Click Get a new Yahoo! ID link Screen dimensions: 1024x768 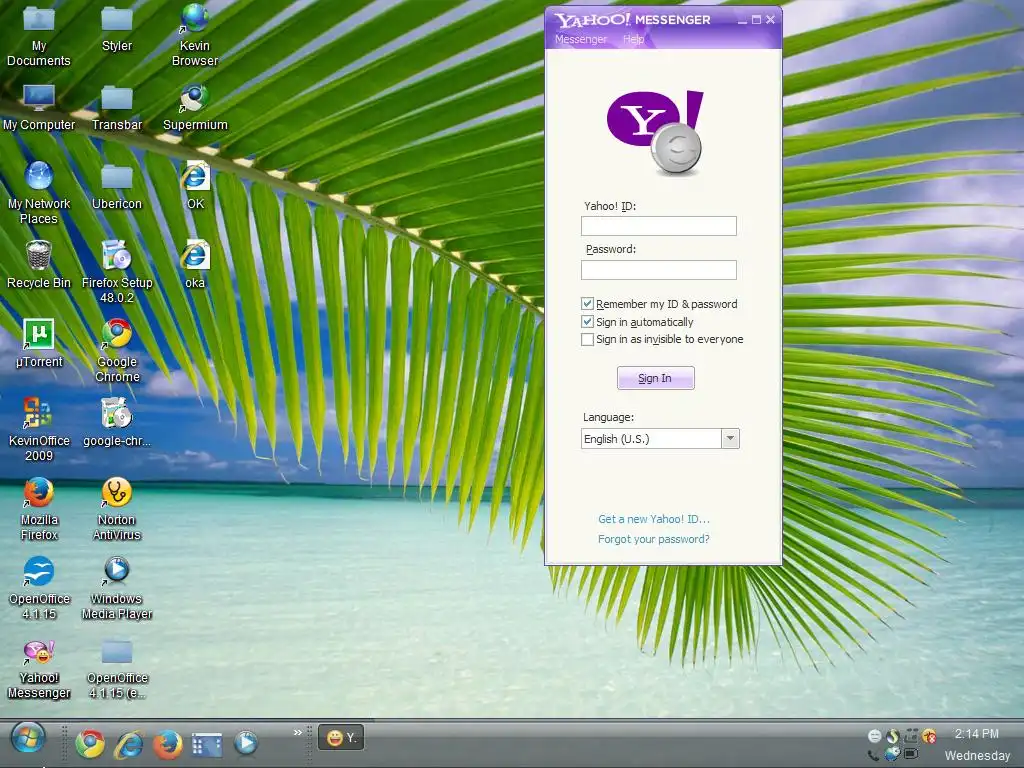click(654, 519)
